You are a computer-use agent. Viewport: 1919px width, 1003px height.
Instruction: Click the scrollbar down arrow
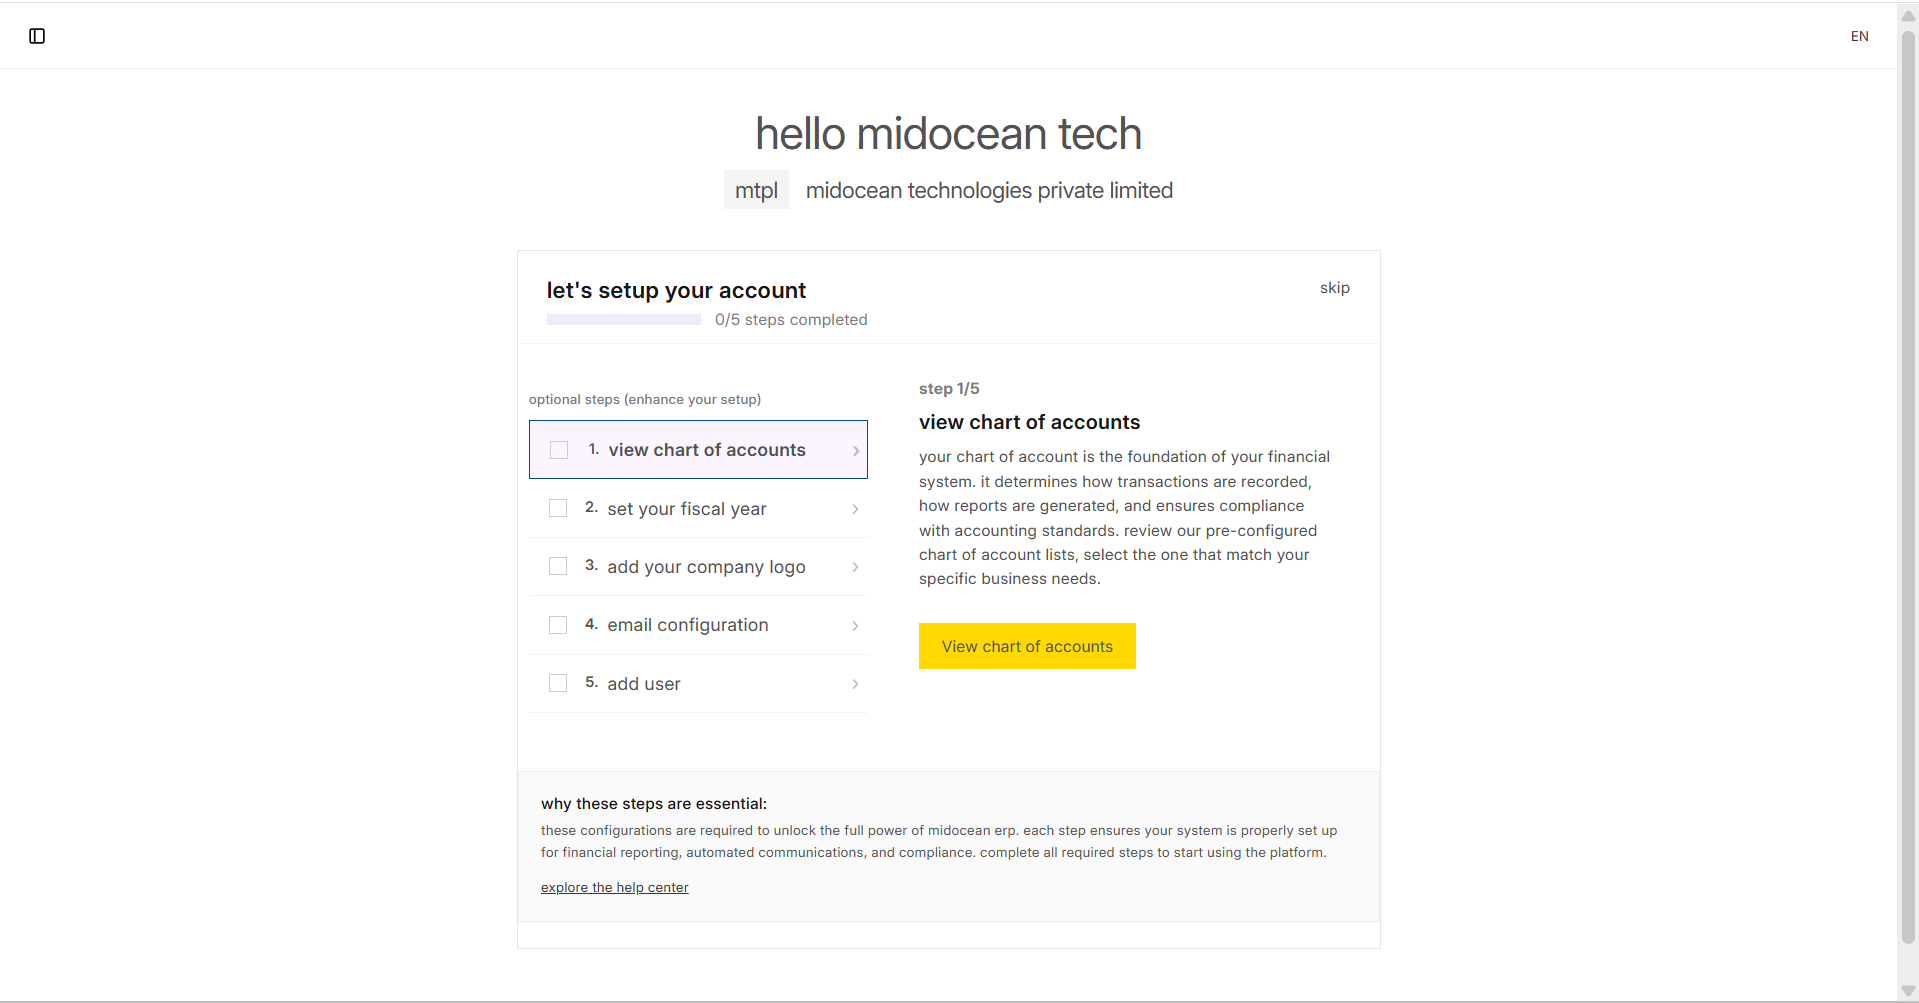pyautogui.click(x=1907, y=991)
